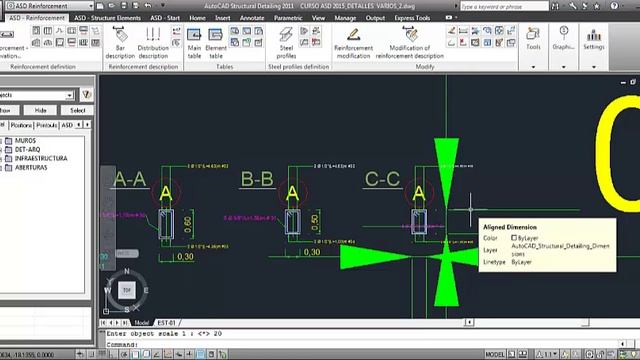640x360 pixels.
Task: Open the Output ribbon tab
Action: pyautogui.click(x=375, y=18)
